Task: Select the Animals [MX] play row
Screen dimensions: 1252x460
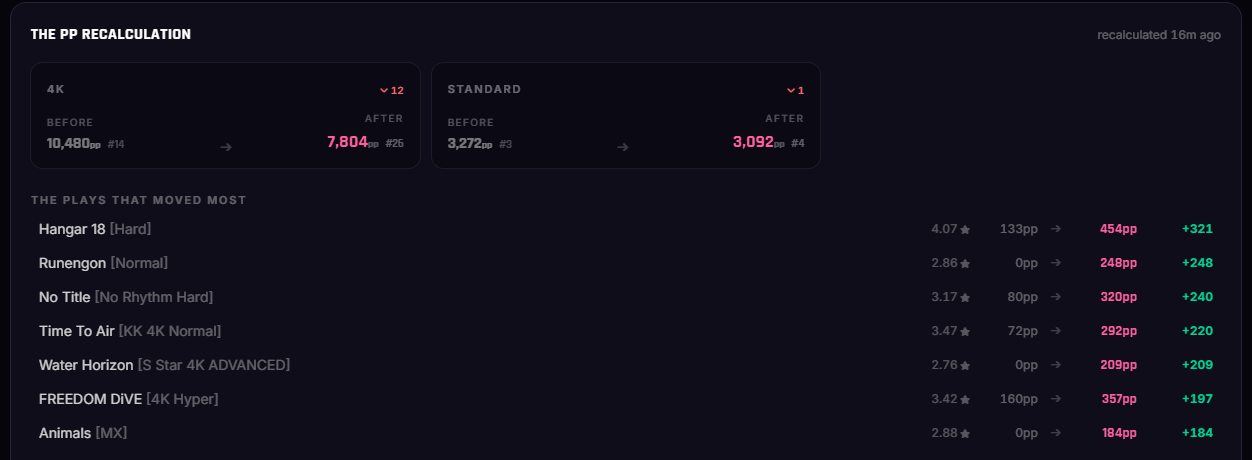Action: pos(626,433)
